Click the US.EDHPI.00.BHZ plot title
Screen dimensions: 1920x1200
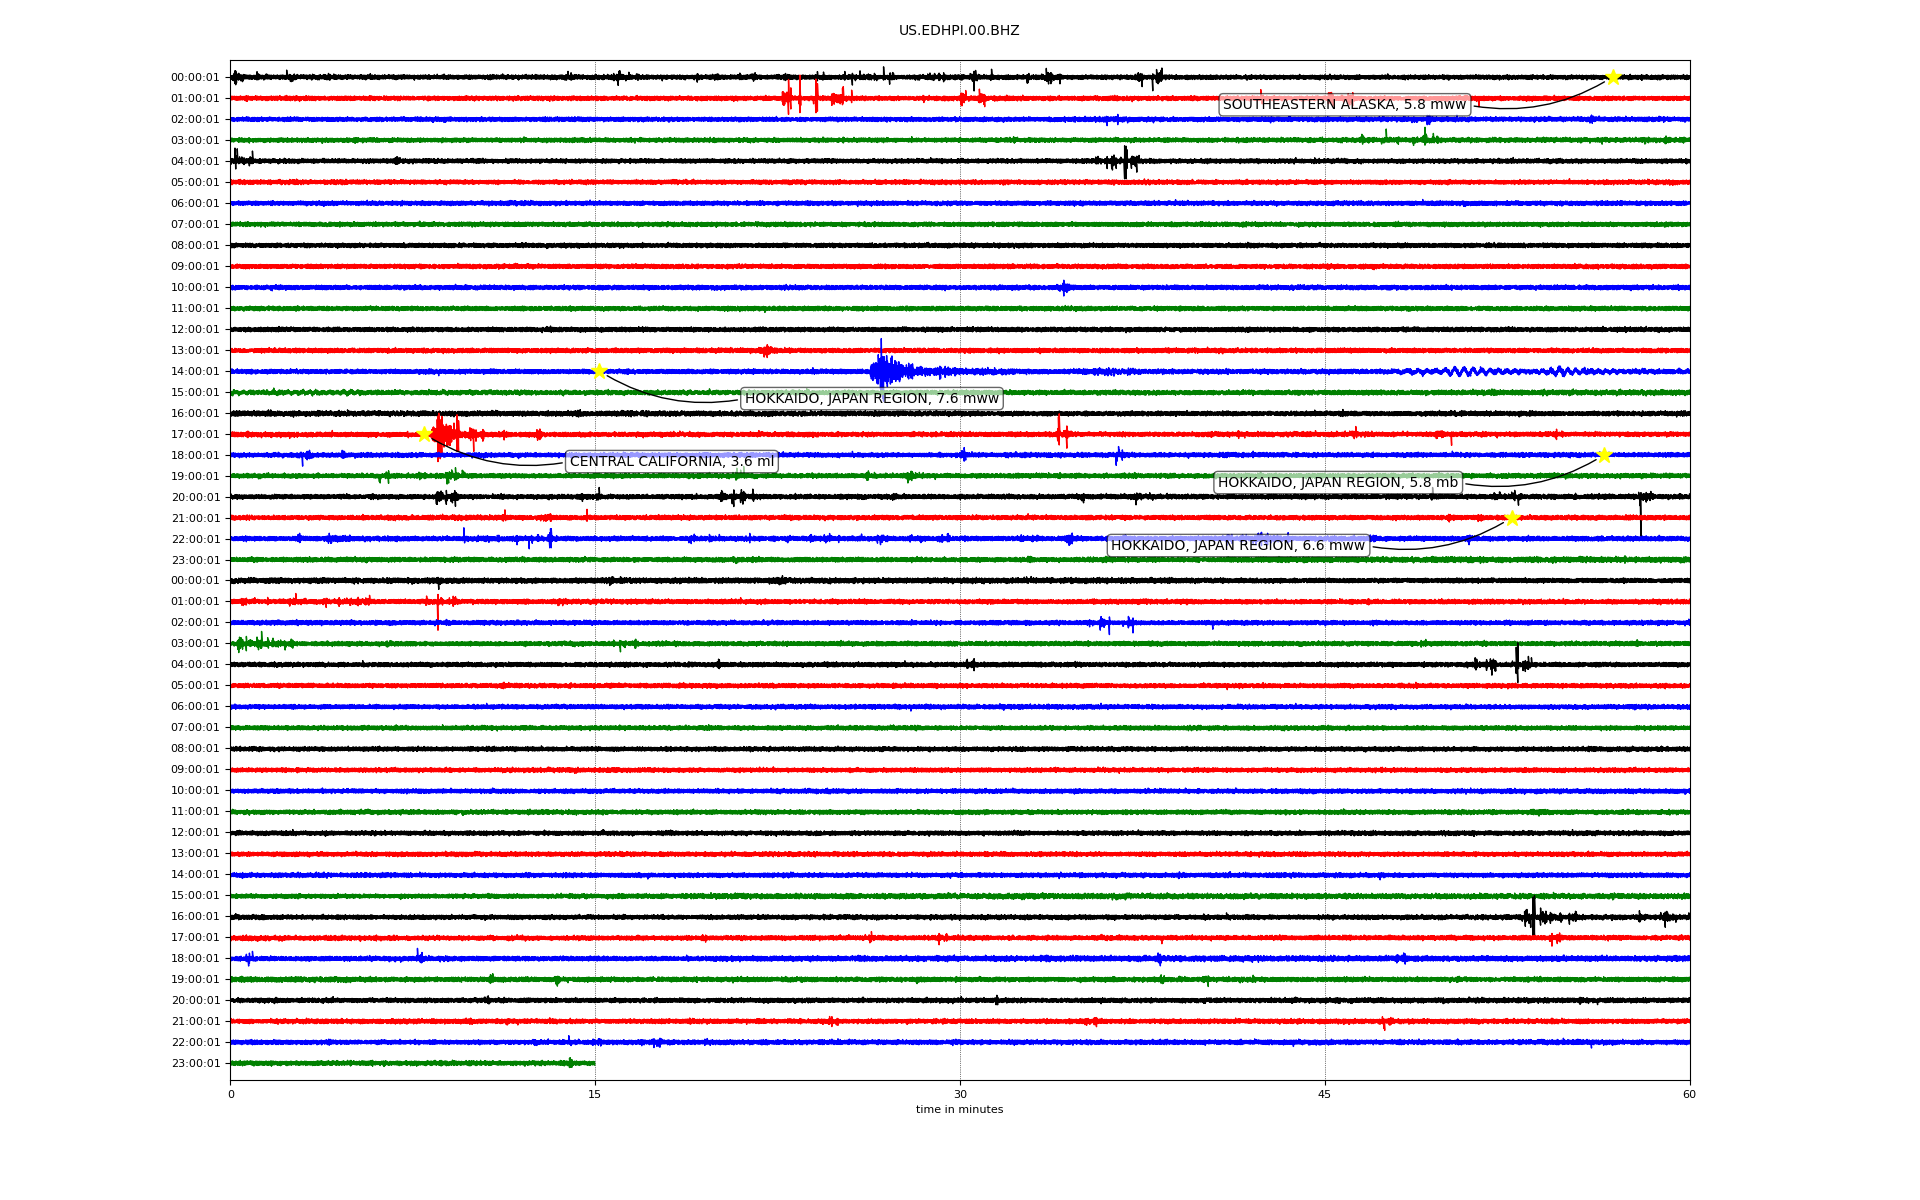[x=959, y=31]
